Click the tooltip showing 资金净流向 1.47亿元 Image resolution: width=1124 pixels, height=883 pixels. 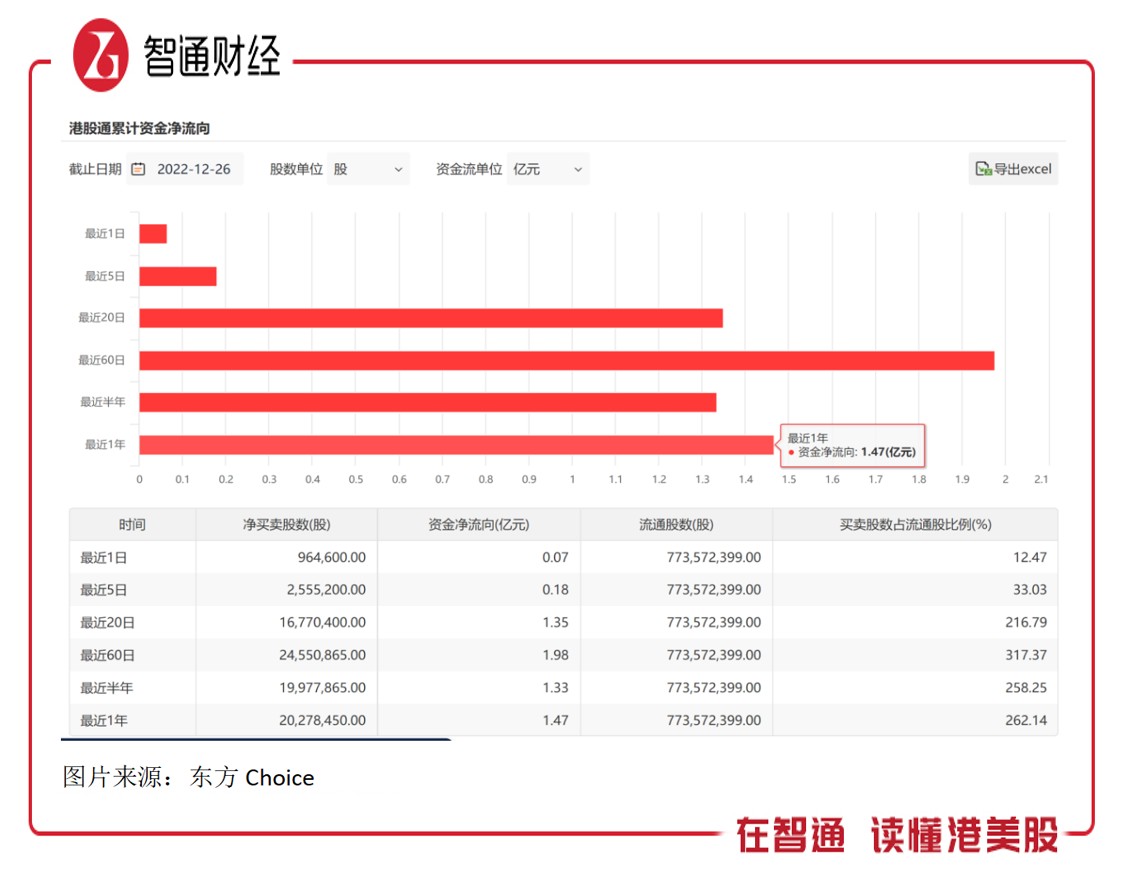tap(852, 443)
